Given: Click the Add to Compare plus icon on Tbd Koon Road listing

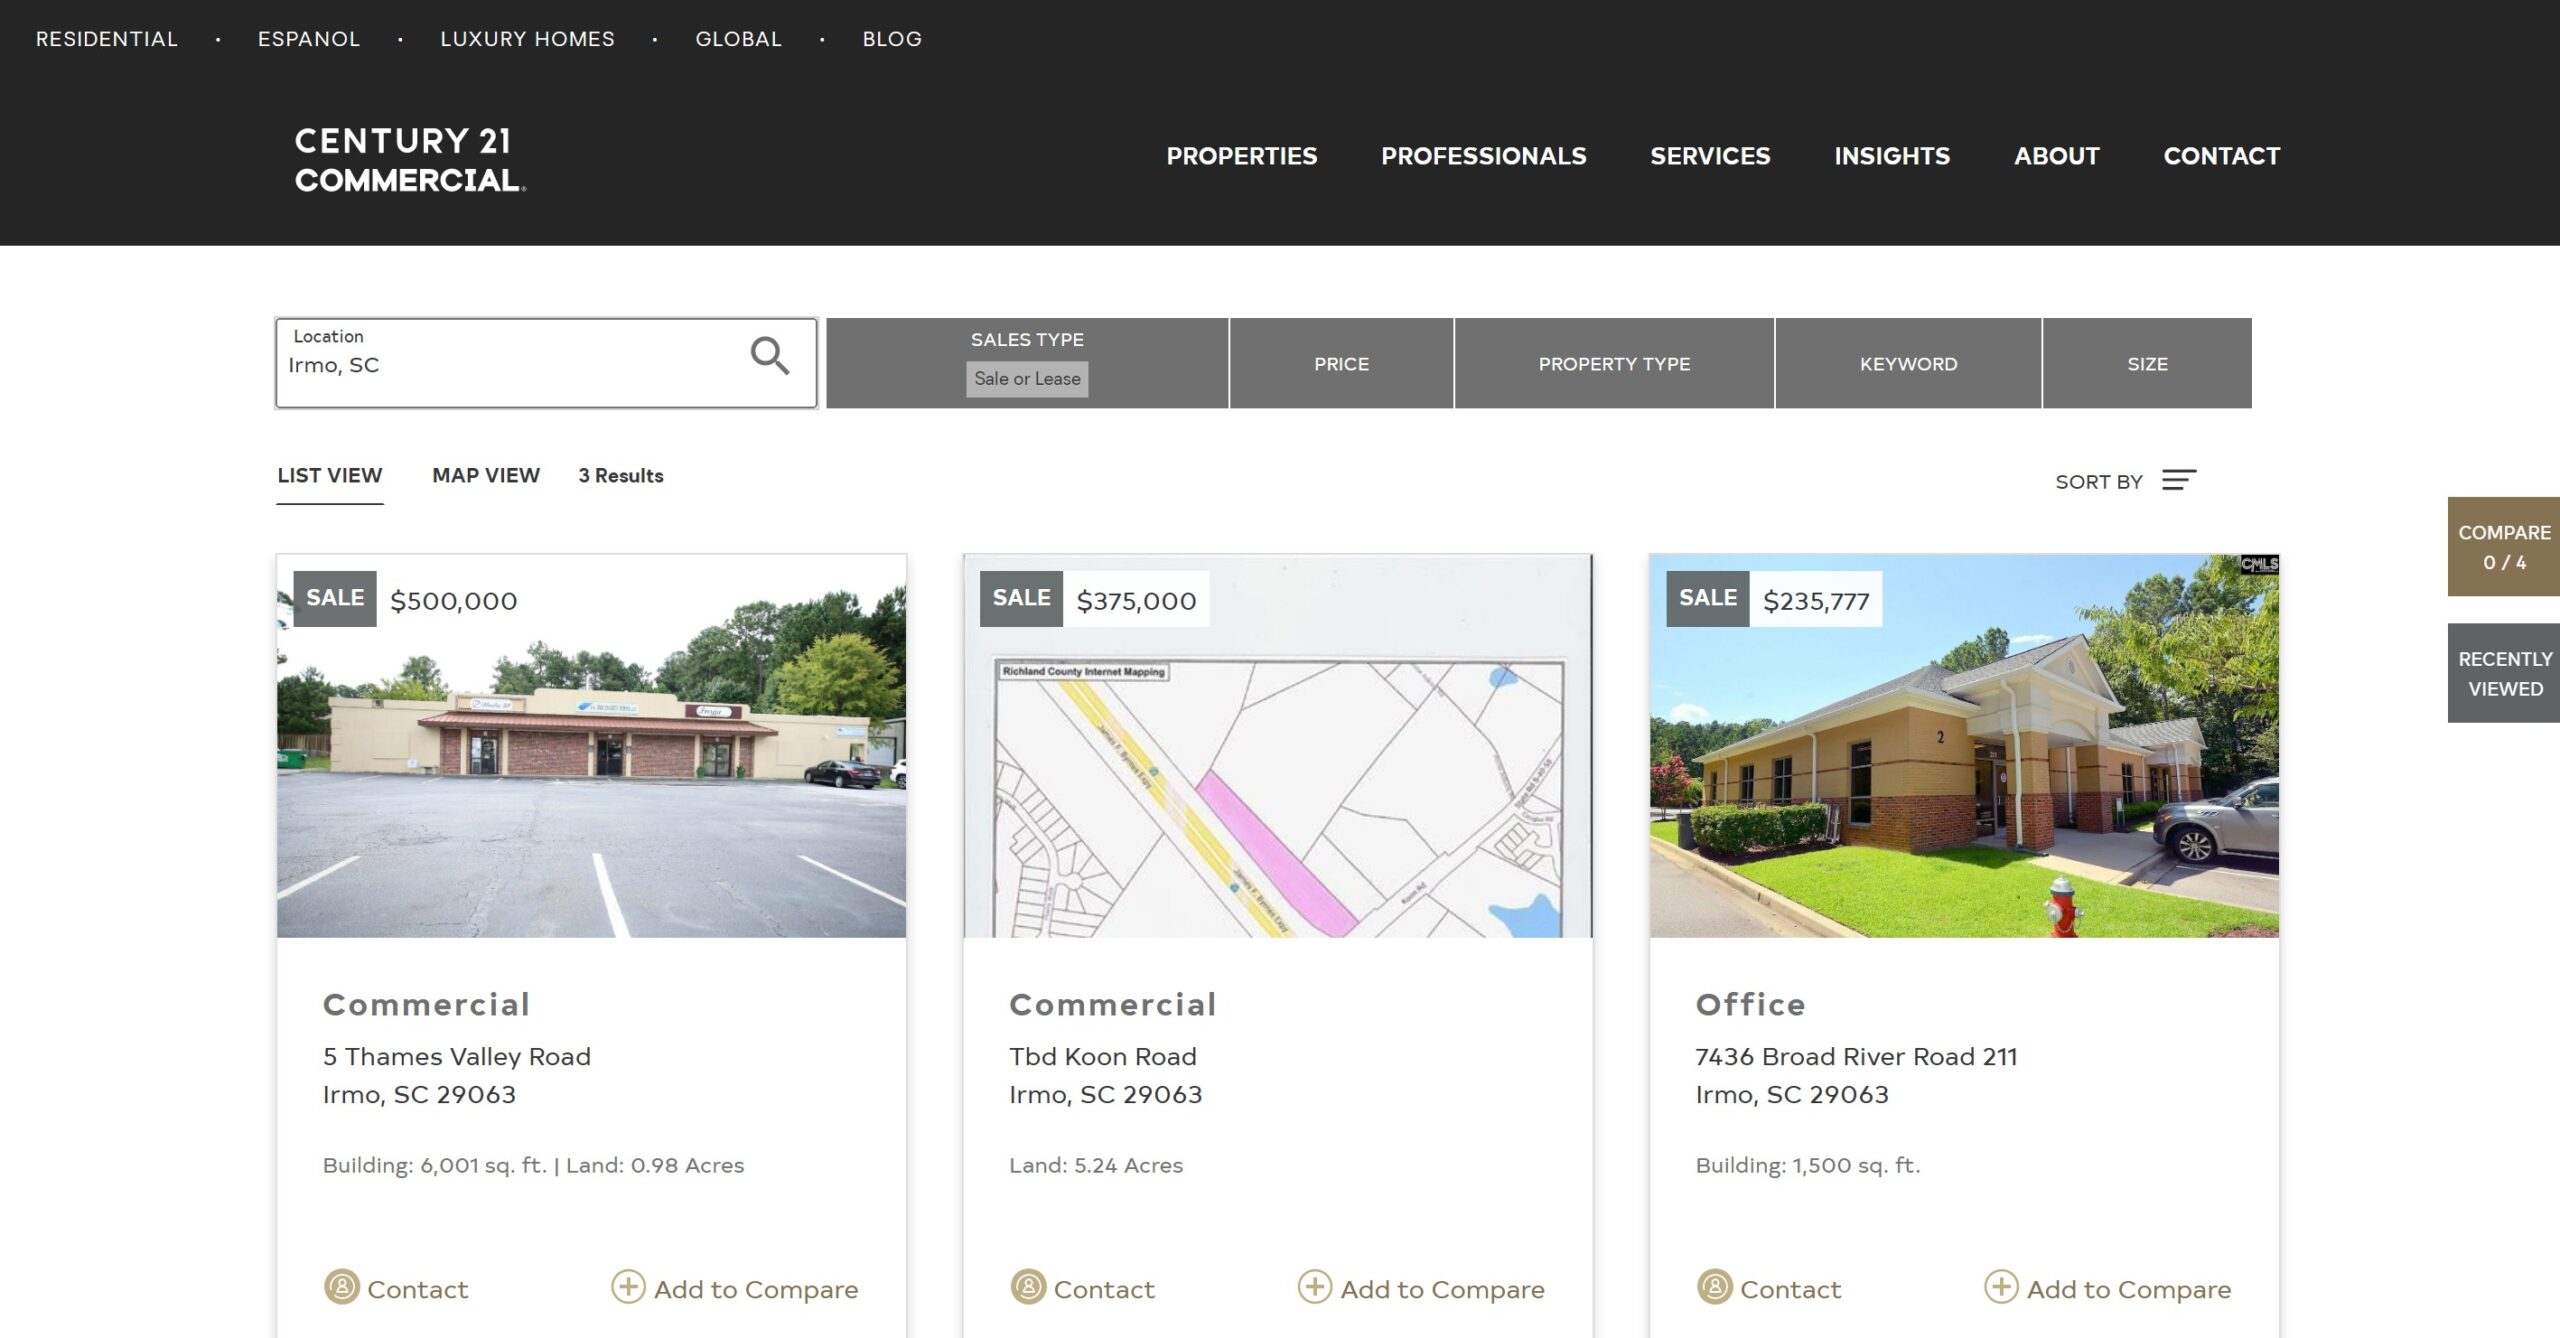Looking at the screenshot, I should click(x=1315, y=1289).
